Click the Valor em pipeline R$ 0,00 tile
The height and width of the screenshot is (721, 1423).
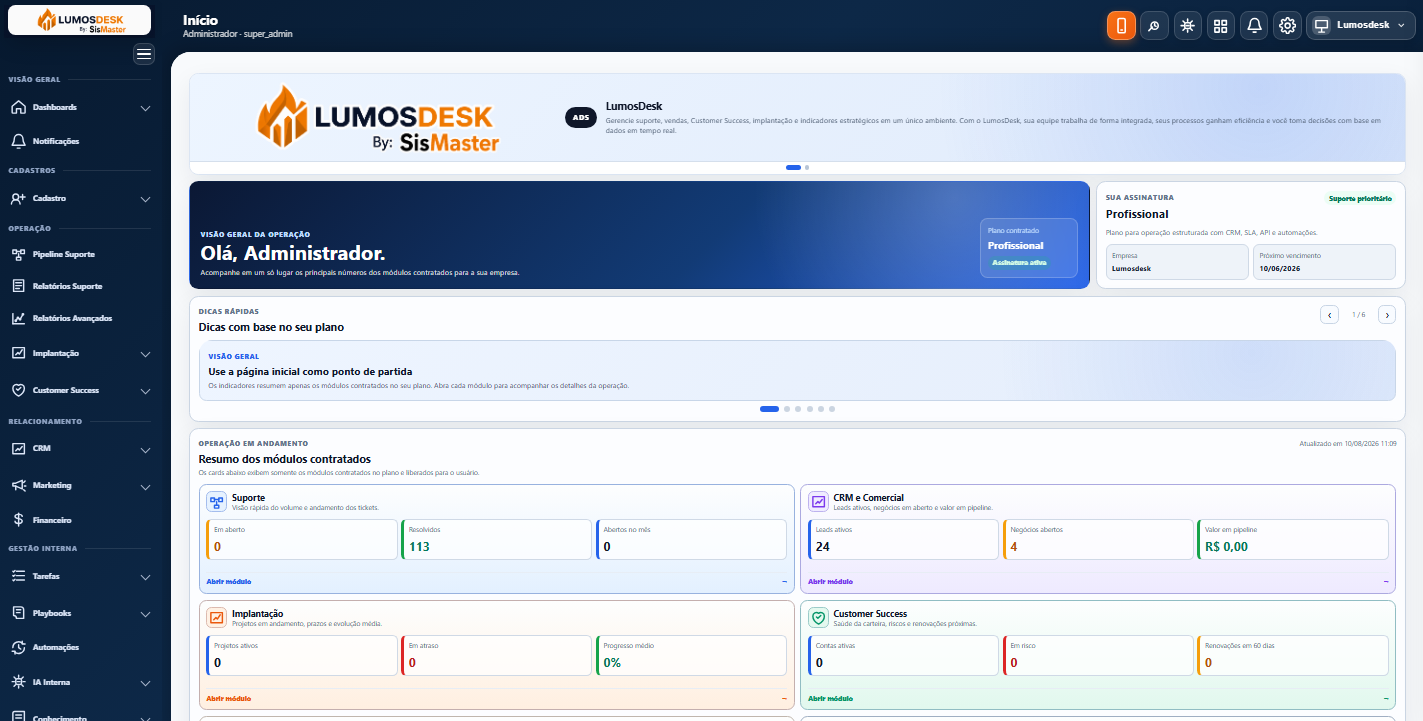tap(1293, 539)
